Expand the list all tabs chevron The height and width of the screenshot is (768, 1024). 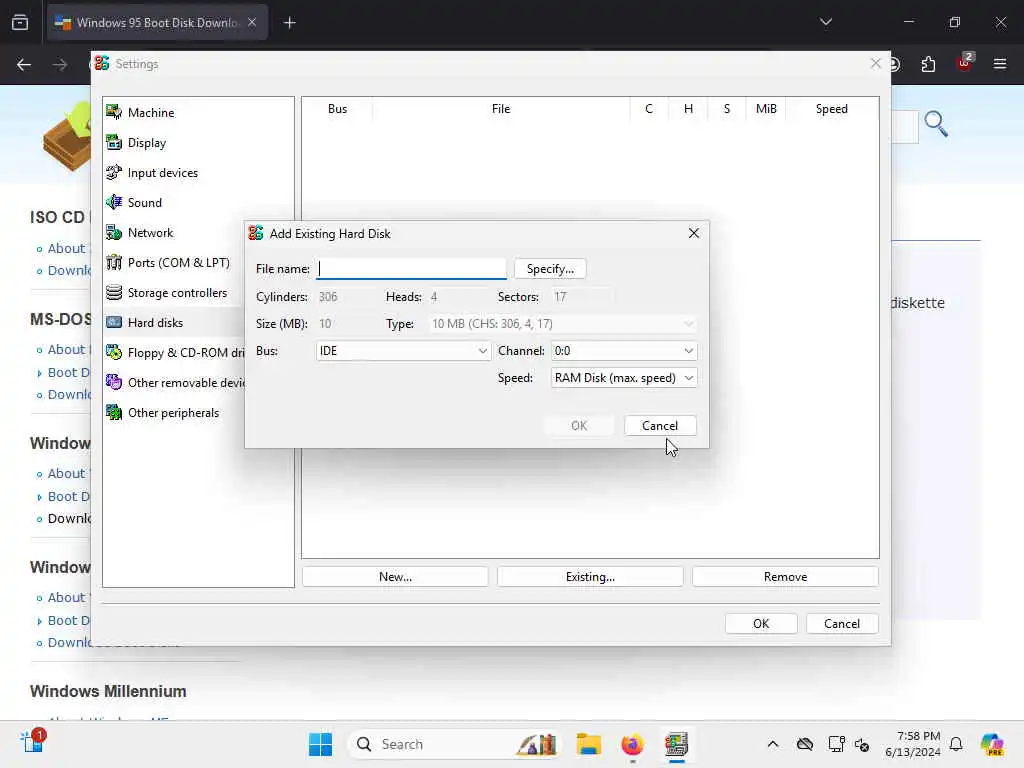[825, 22]
